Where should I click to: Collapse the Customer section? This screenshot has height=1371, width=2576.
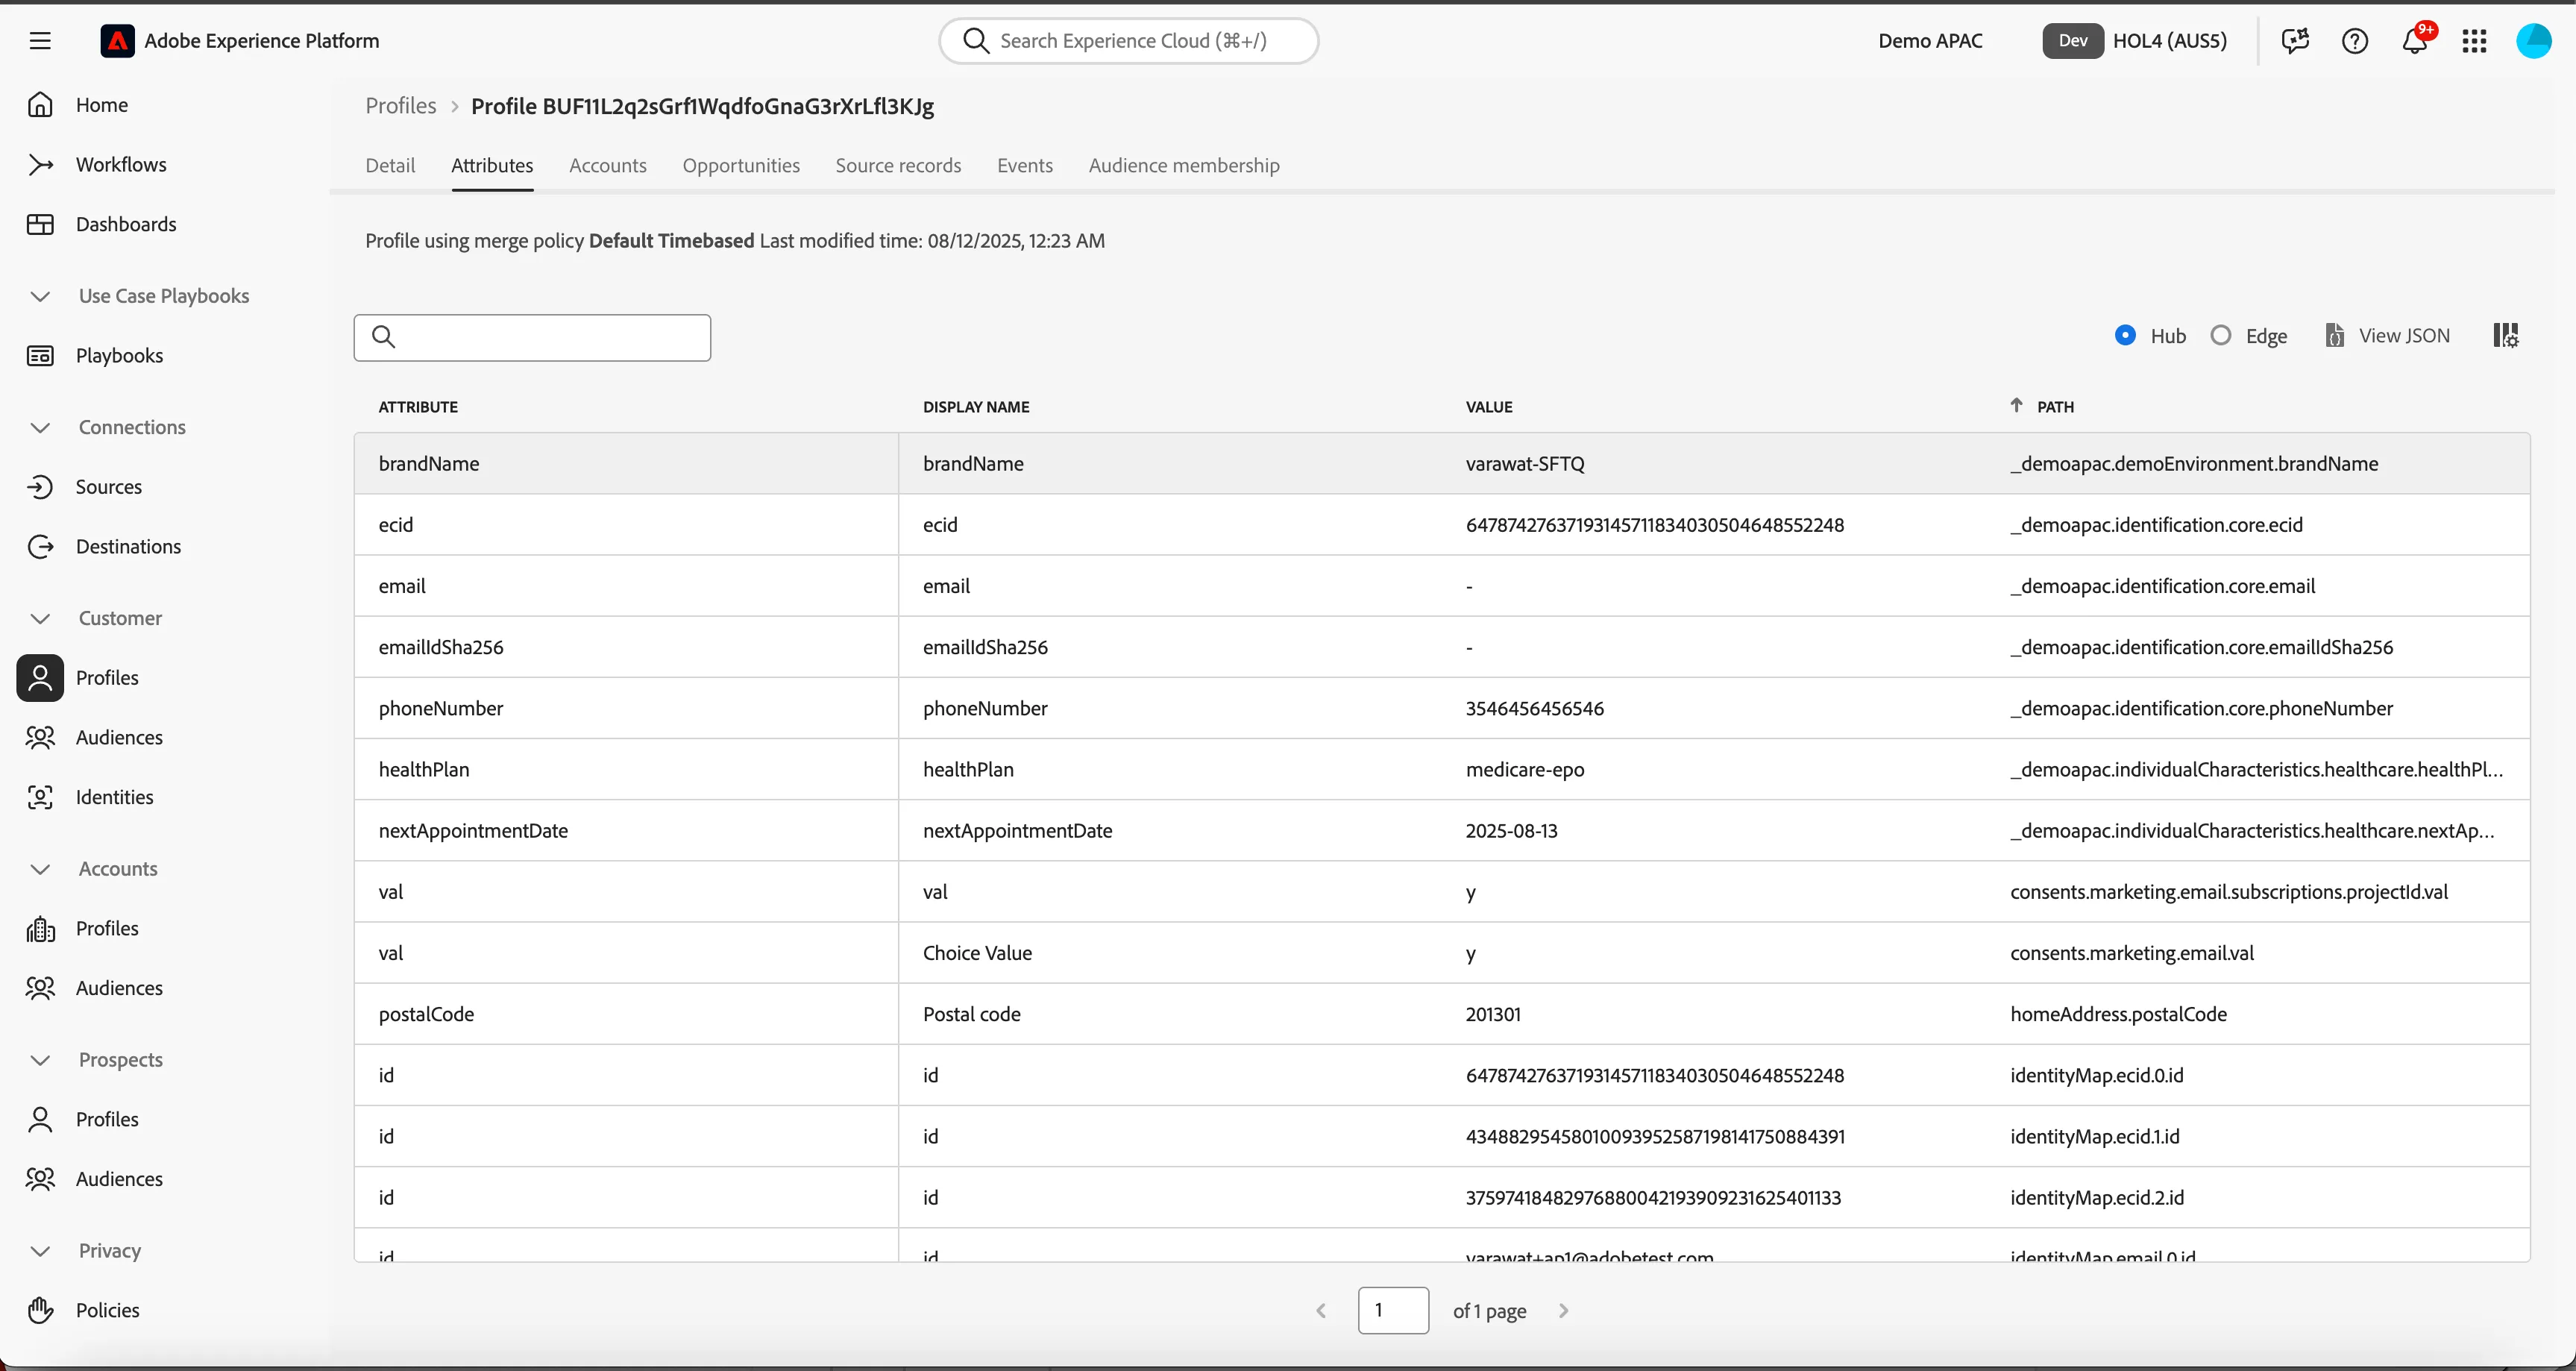pos(40,619)
